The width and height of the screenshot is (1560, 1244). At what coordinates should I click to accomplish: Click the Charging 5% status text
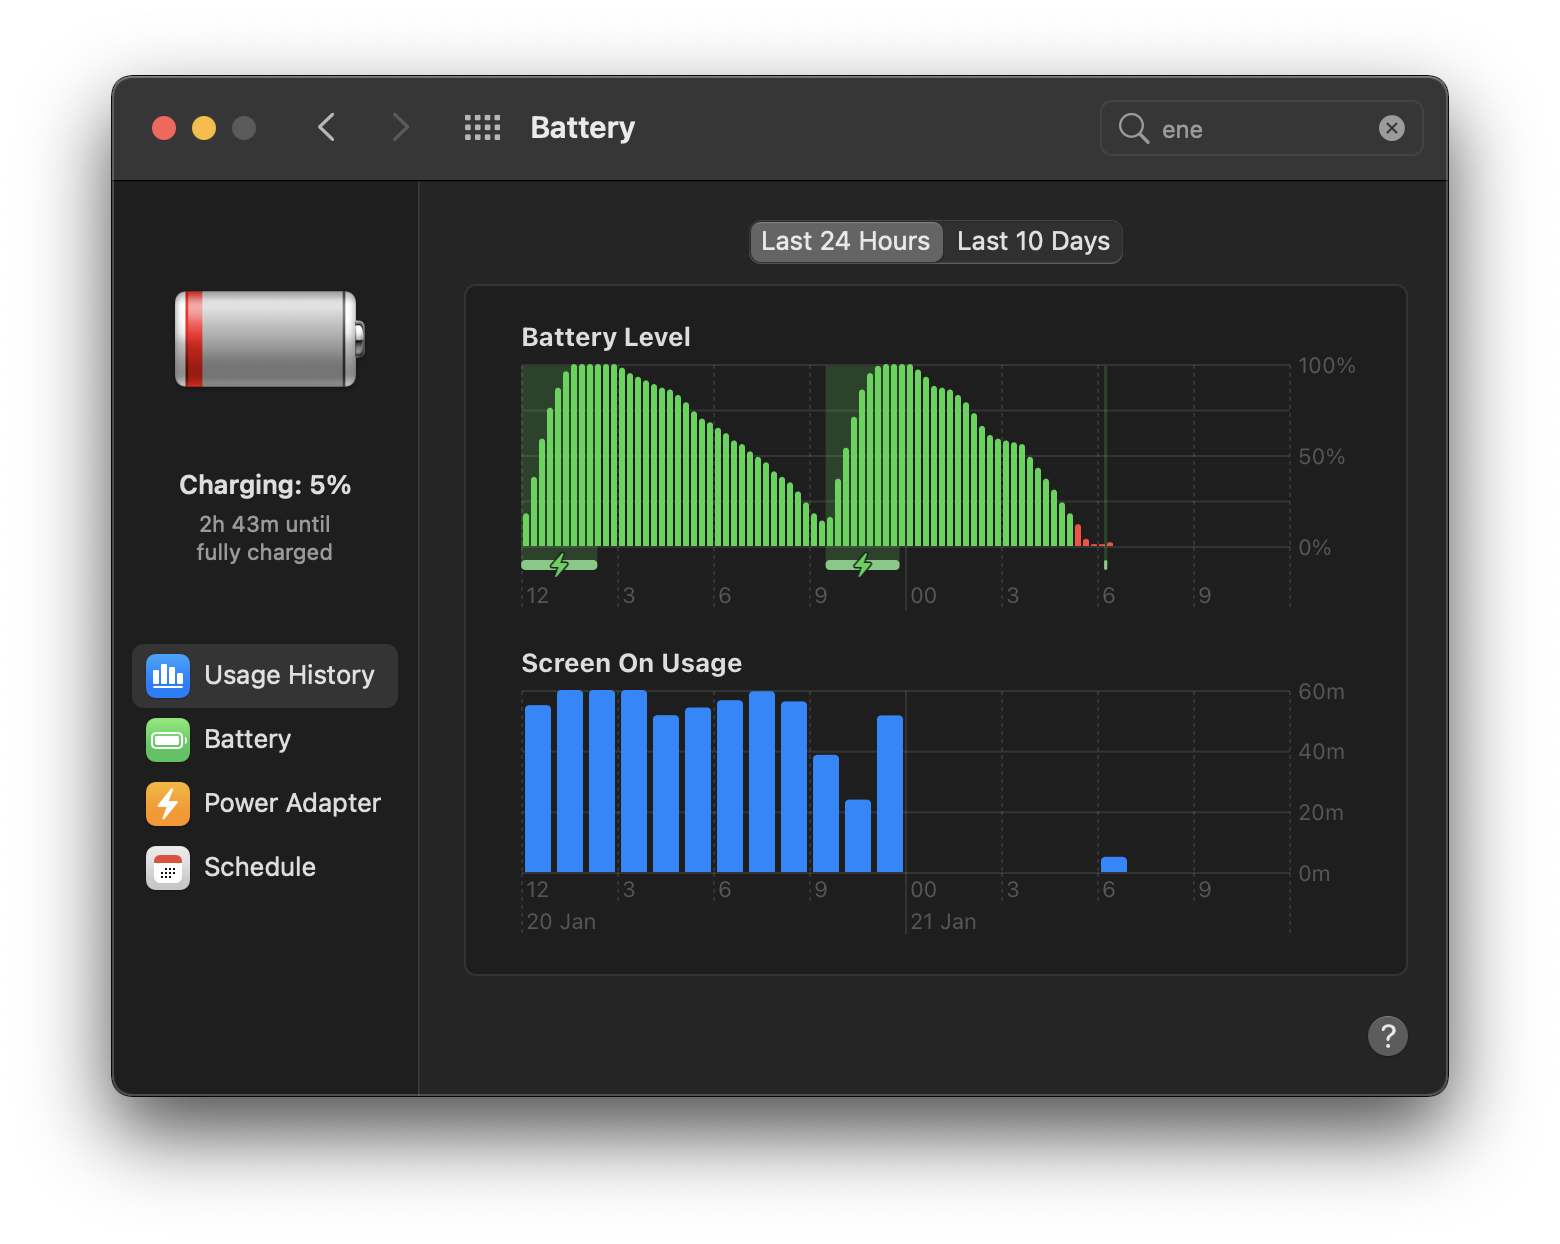pos(264,485)
